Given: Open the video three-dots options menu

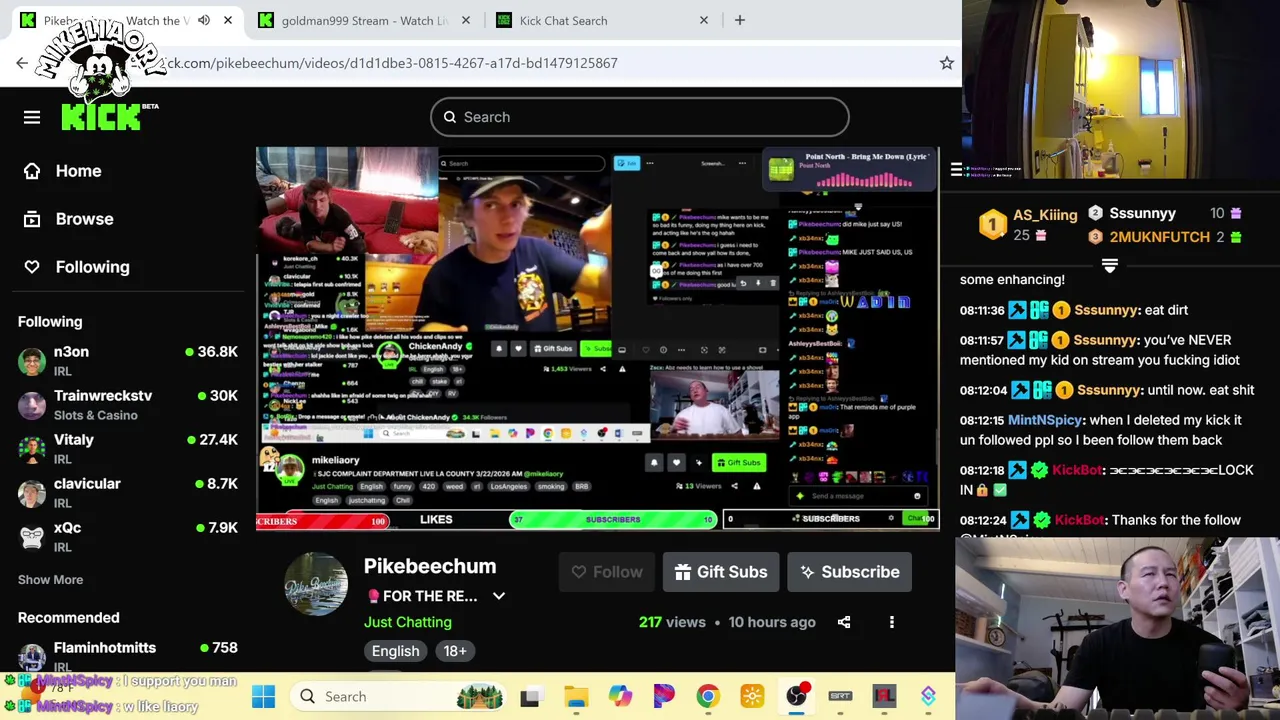Looking at the screenshot, I should pos(892,622).
